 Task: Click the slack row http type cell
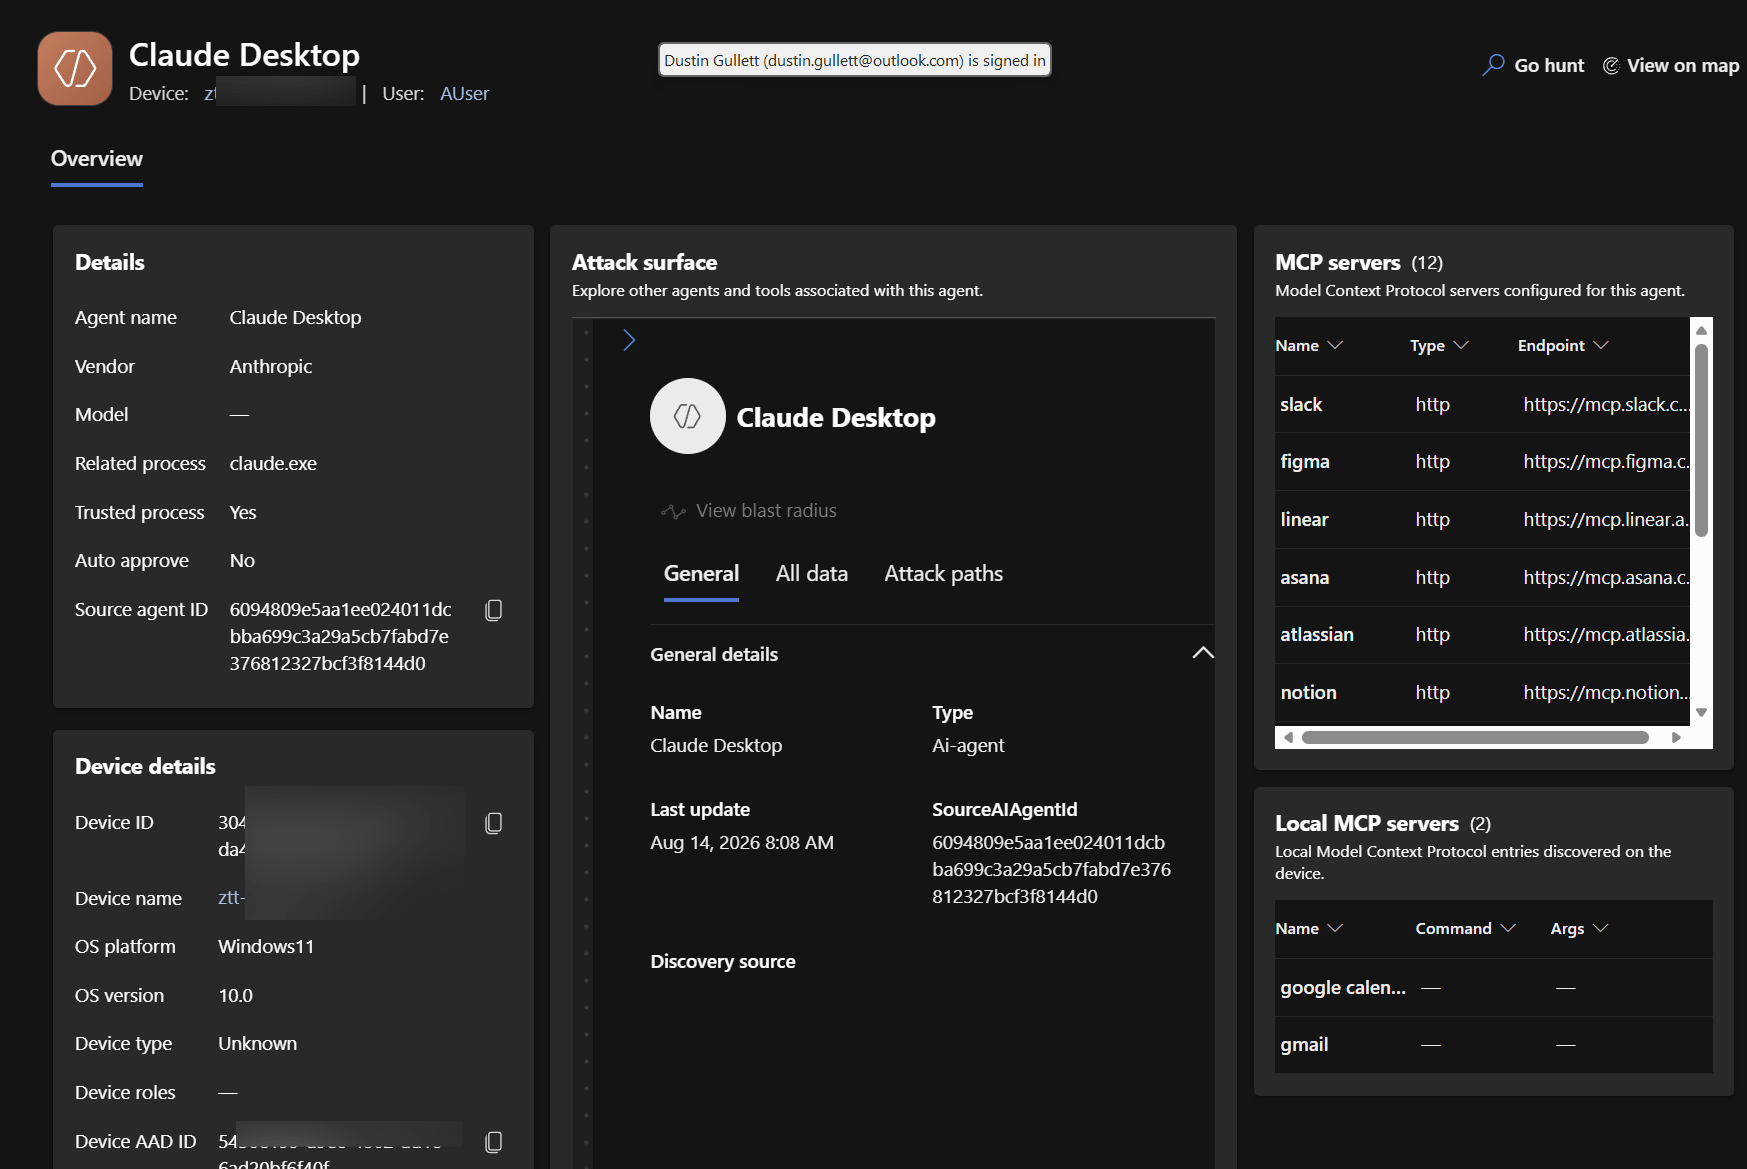pos(1432,405)
